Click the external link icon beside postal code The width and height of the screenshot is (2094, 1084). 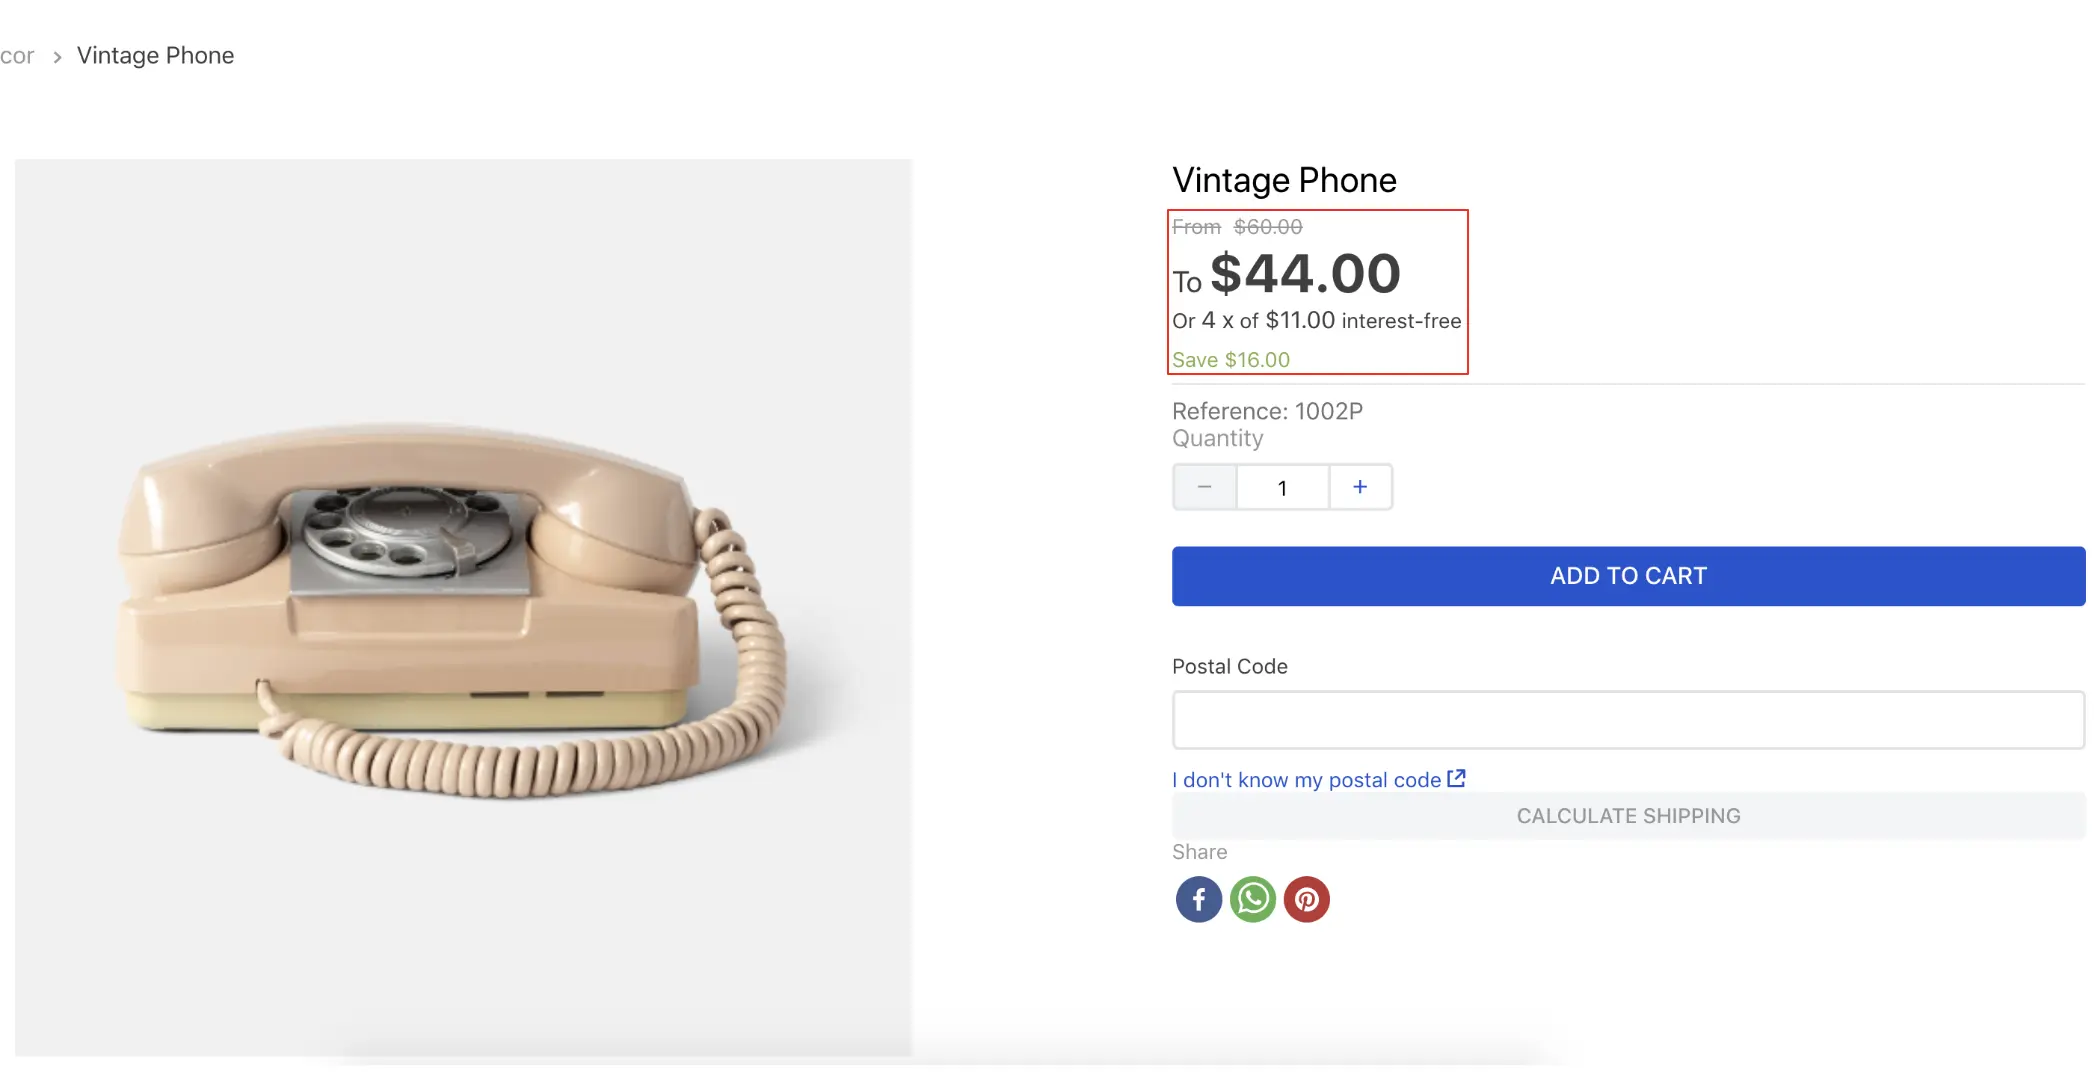[x=1456, y=778]
